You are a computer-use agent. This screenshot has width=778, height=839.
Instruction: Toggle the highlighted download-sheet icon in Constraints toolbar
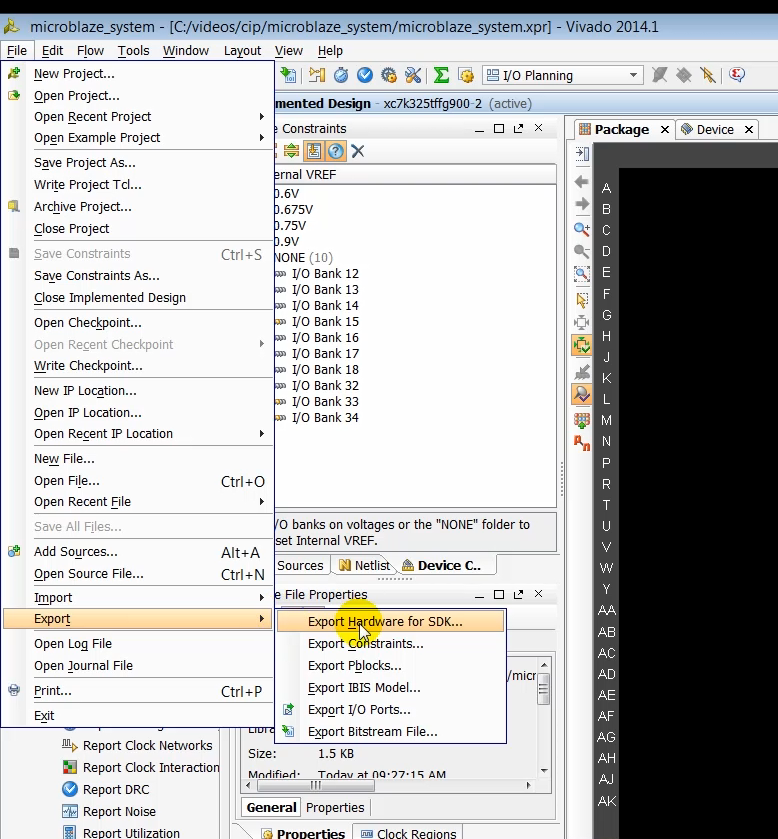coord(314,151)
